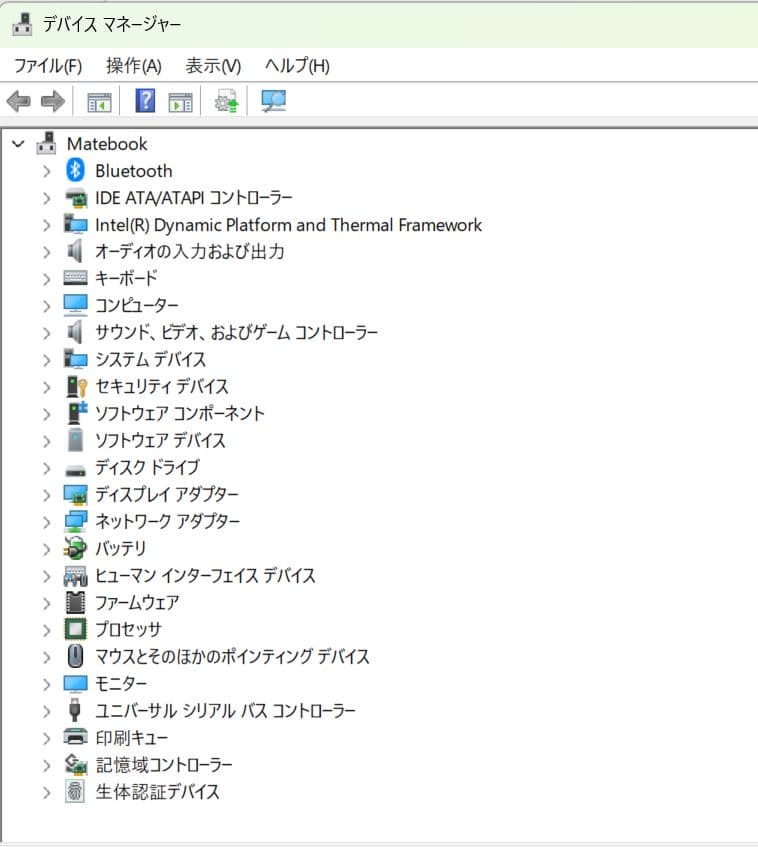
Task: Click the network adapter icon for ネットワーク アダプター
Action: pyautogui.click(x=75, y=521)
